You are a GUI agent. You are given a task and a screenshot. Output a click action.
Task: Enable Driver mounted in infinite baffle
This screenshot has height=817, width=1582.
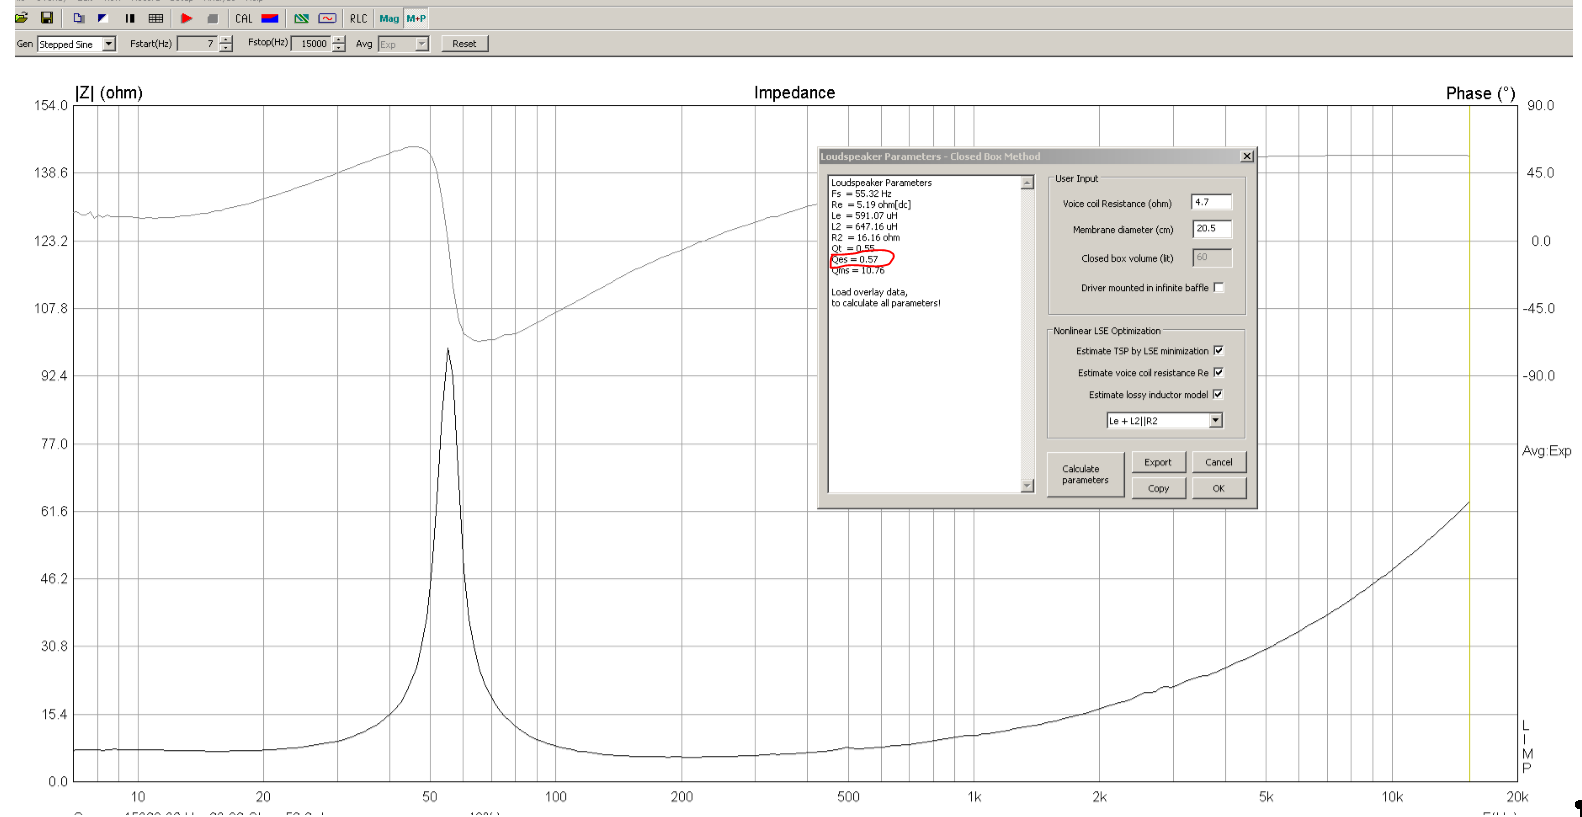click(1218, 288)
